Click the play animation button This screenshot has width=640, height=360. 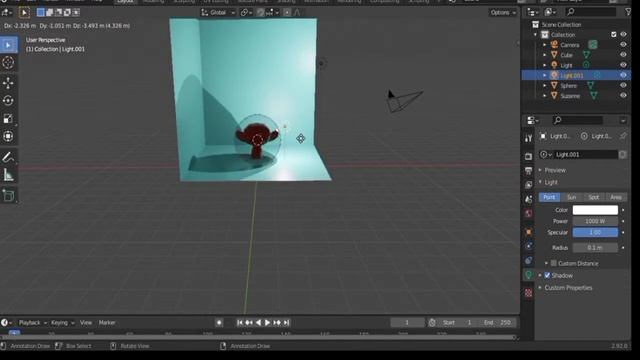268,323
